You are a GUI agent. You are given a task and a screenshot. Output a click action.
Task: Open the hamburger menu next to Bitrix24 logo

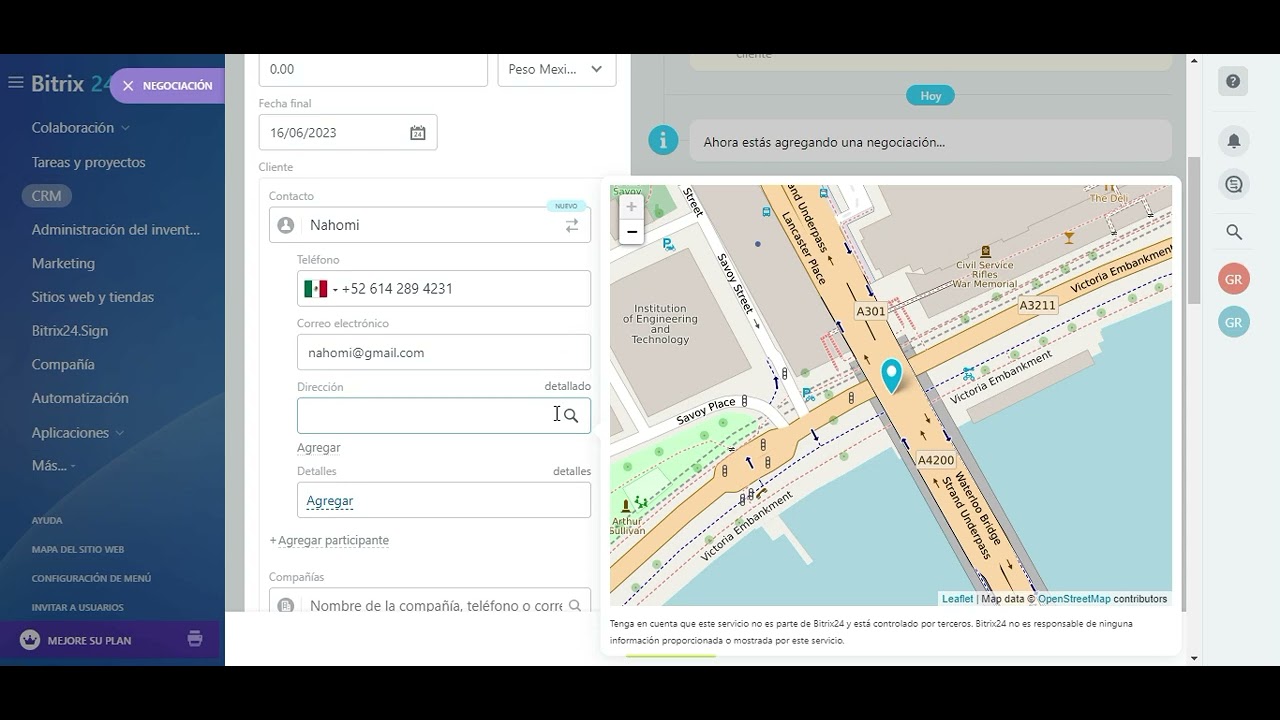15,83
